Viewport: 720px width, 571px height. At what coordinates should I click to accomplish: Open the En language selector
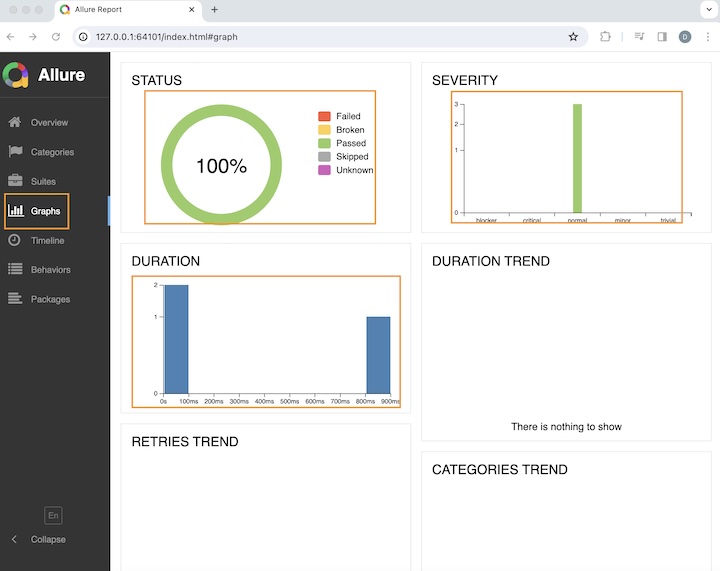coord(54,515)
